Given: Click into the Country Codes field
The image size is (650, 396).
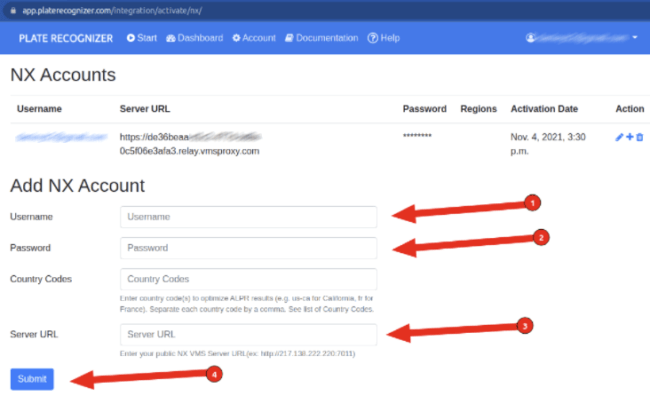Looking at the screenshot, I should point(248,279).
